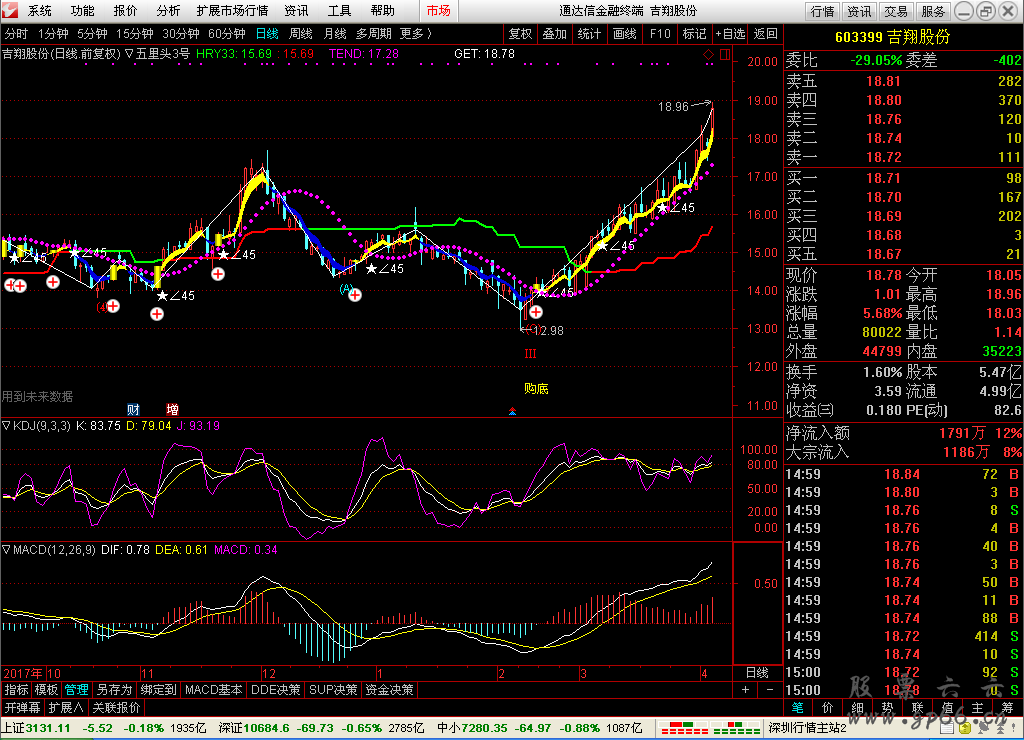Click the 返回 back button

point(765,34)
